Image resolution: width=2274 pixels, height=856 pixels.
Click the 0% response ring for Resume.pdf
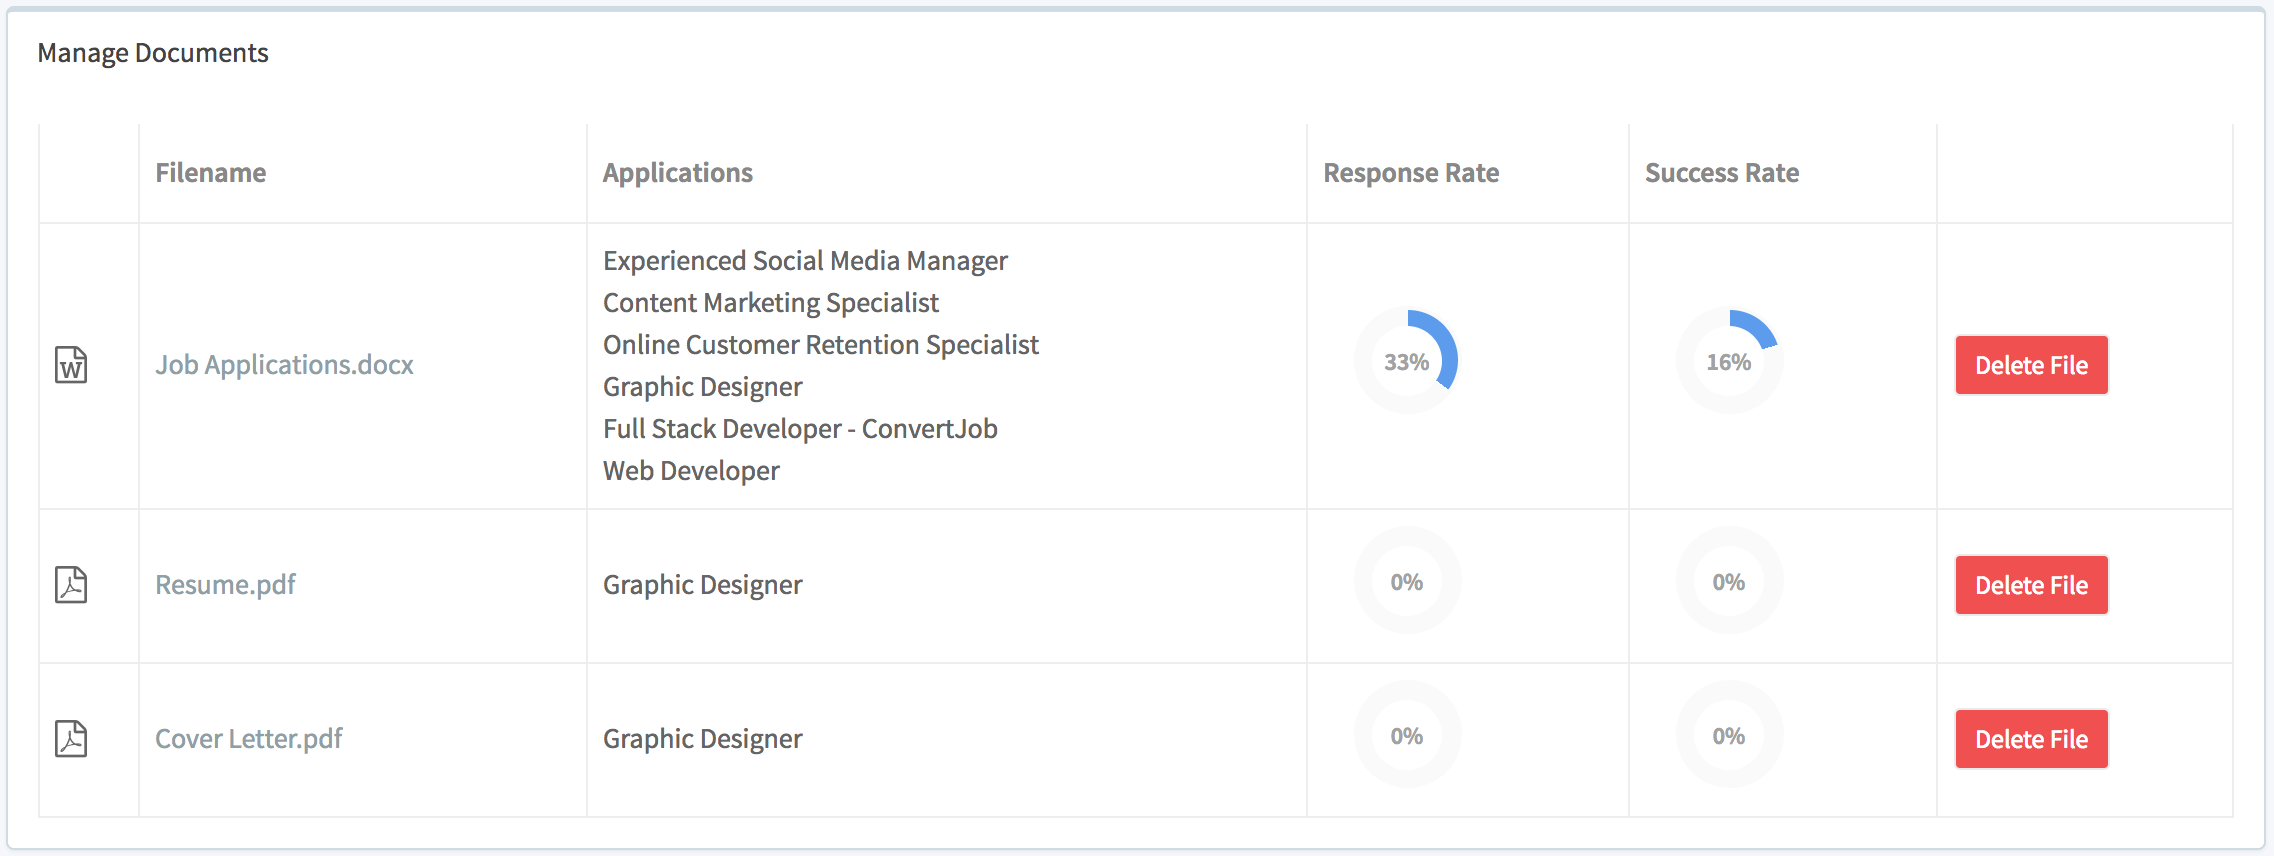(1406, 582)
